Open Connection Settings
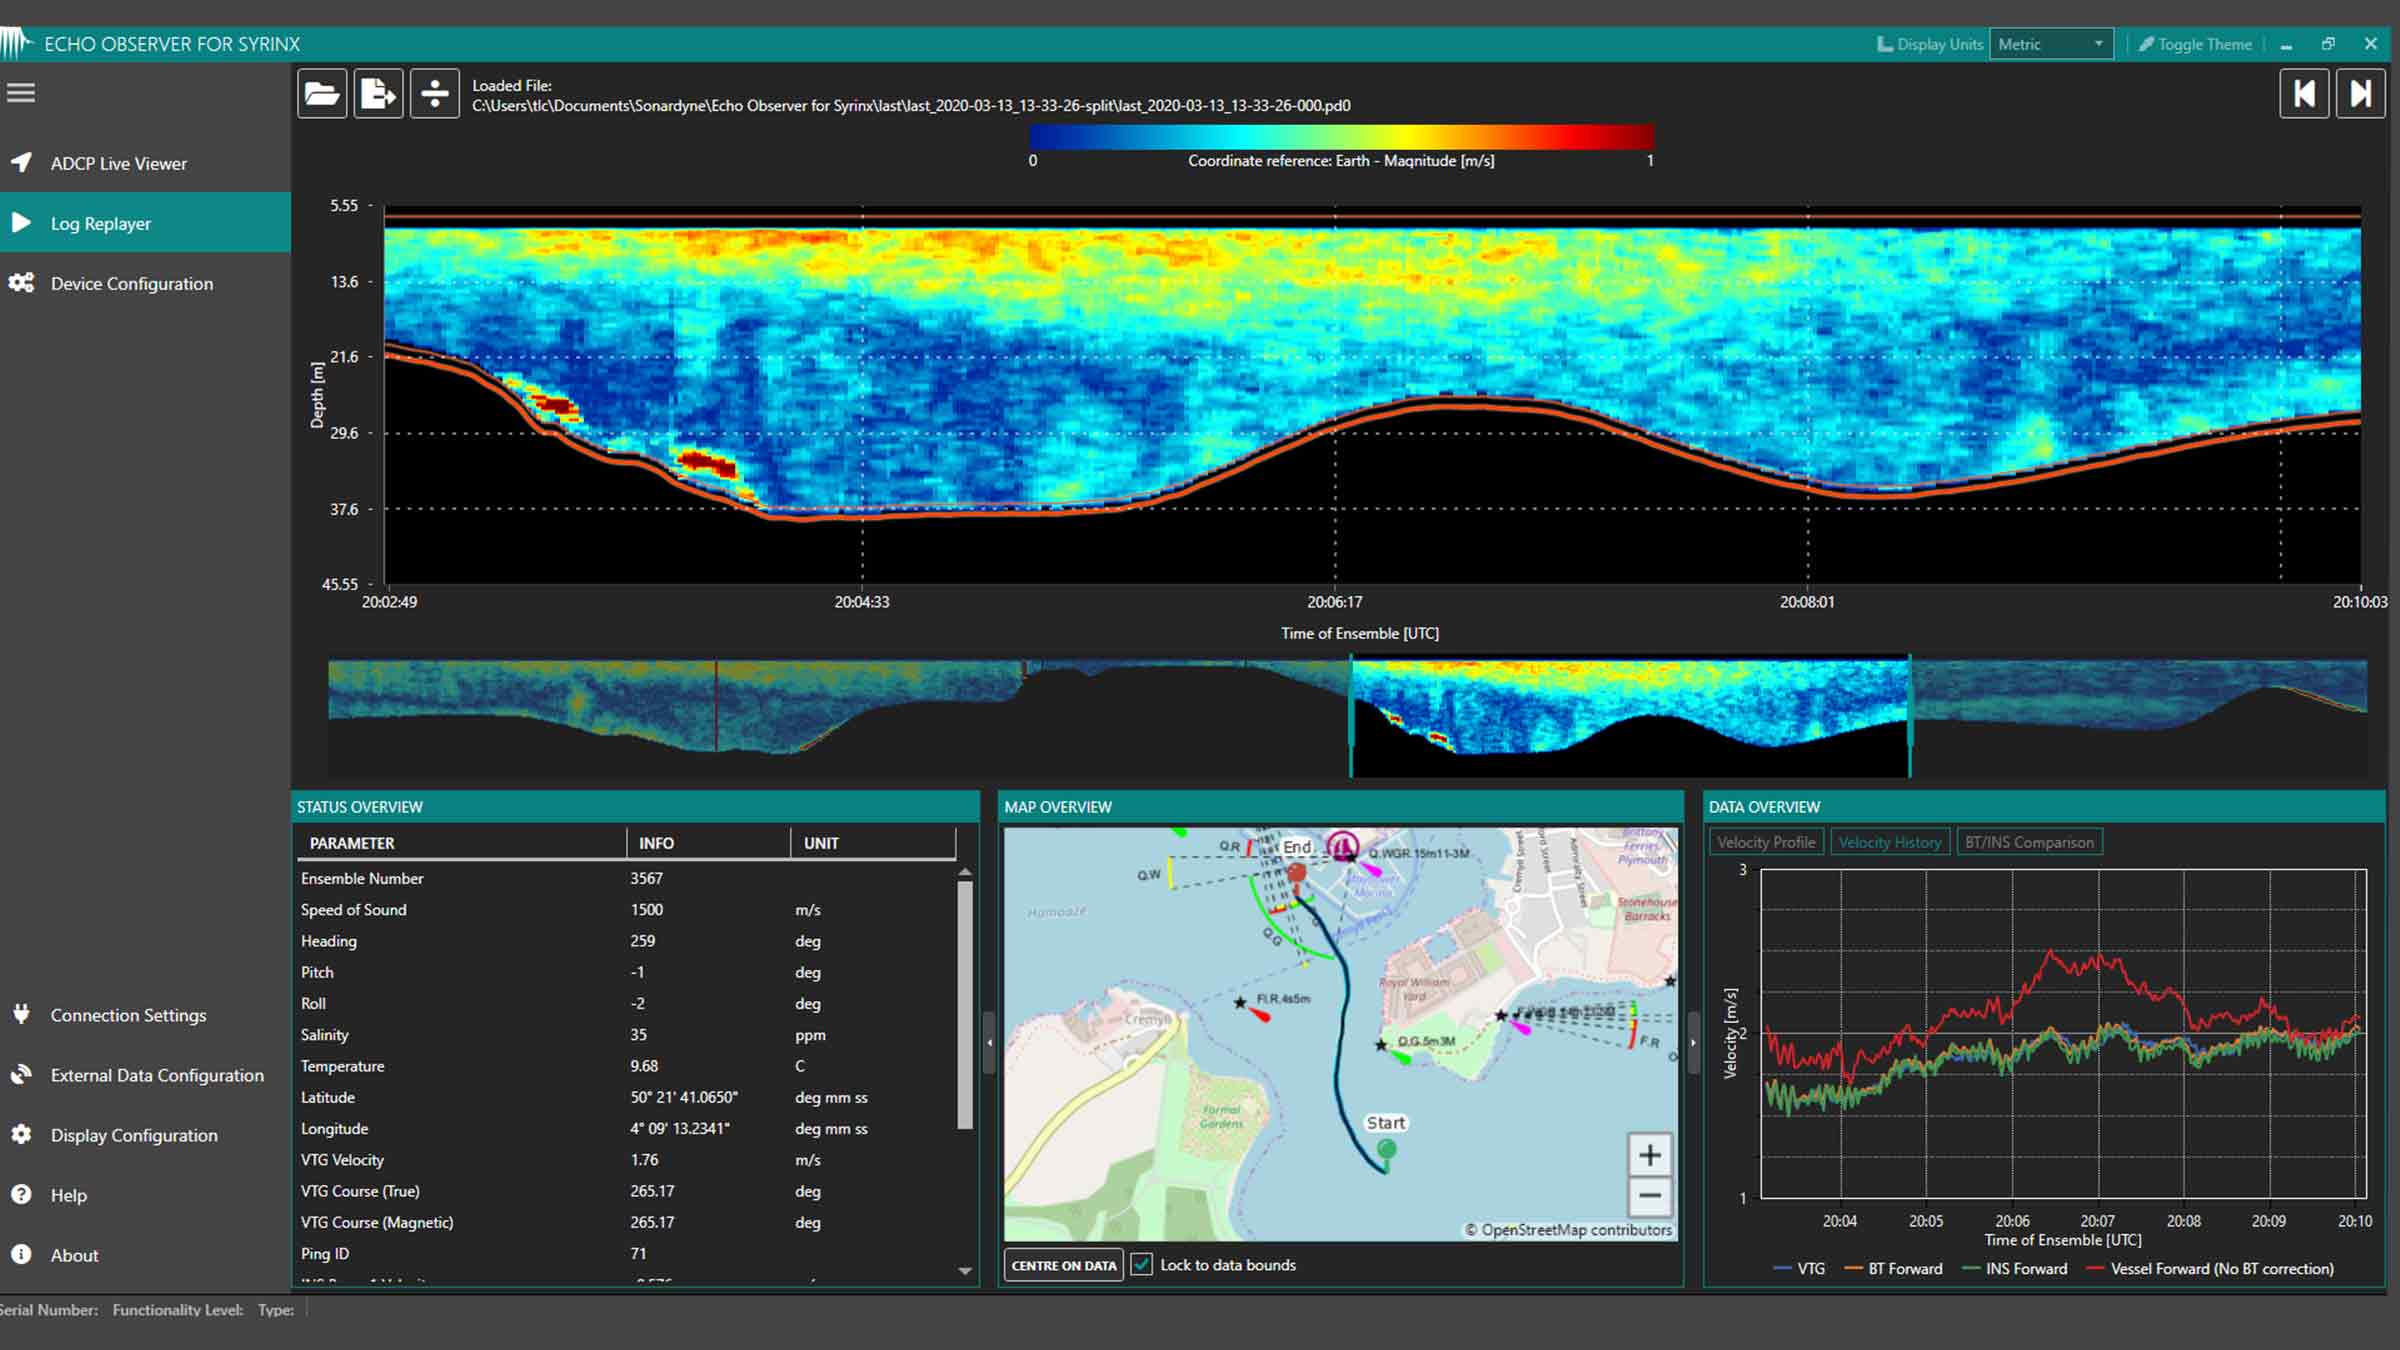The height and width of the screenshot is (1350, 2400). [145, 1015]
